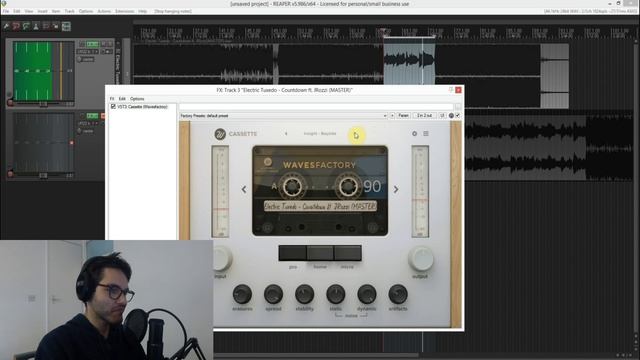
Task: Click the cassette tape handwritten label
Action: pos(320,206)
